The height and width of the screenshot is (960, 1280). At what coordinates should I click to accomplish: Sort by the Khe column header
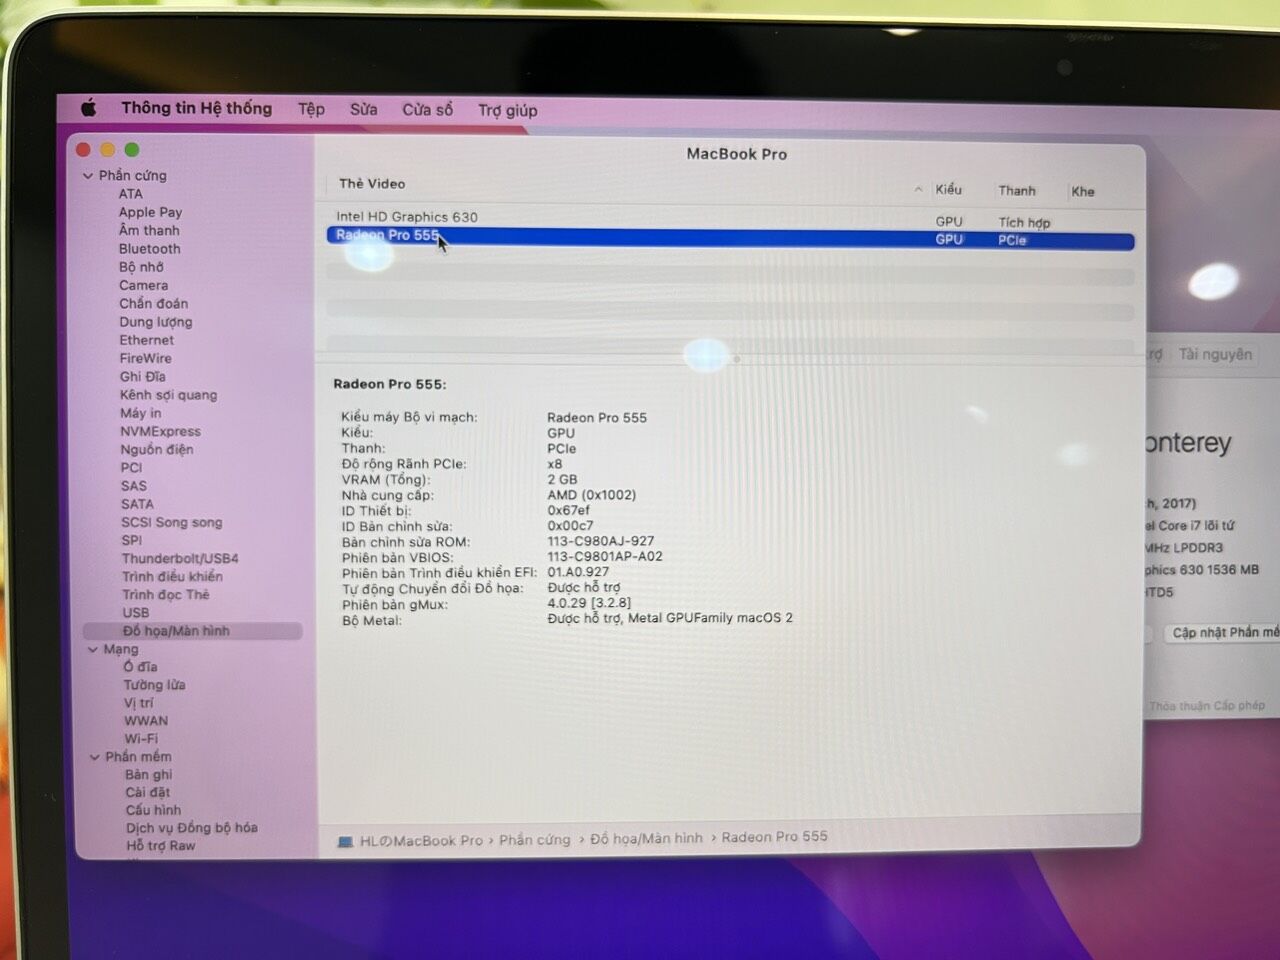click(x=1083, y=192)
